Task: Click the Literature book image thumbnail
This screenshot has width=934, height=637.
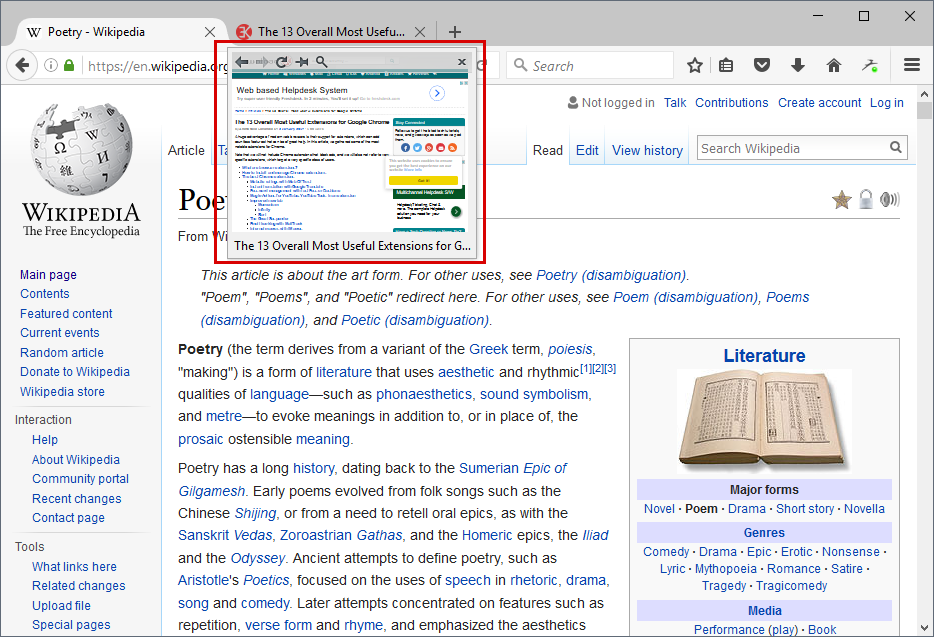Action: point(764,421)
